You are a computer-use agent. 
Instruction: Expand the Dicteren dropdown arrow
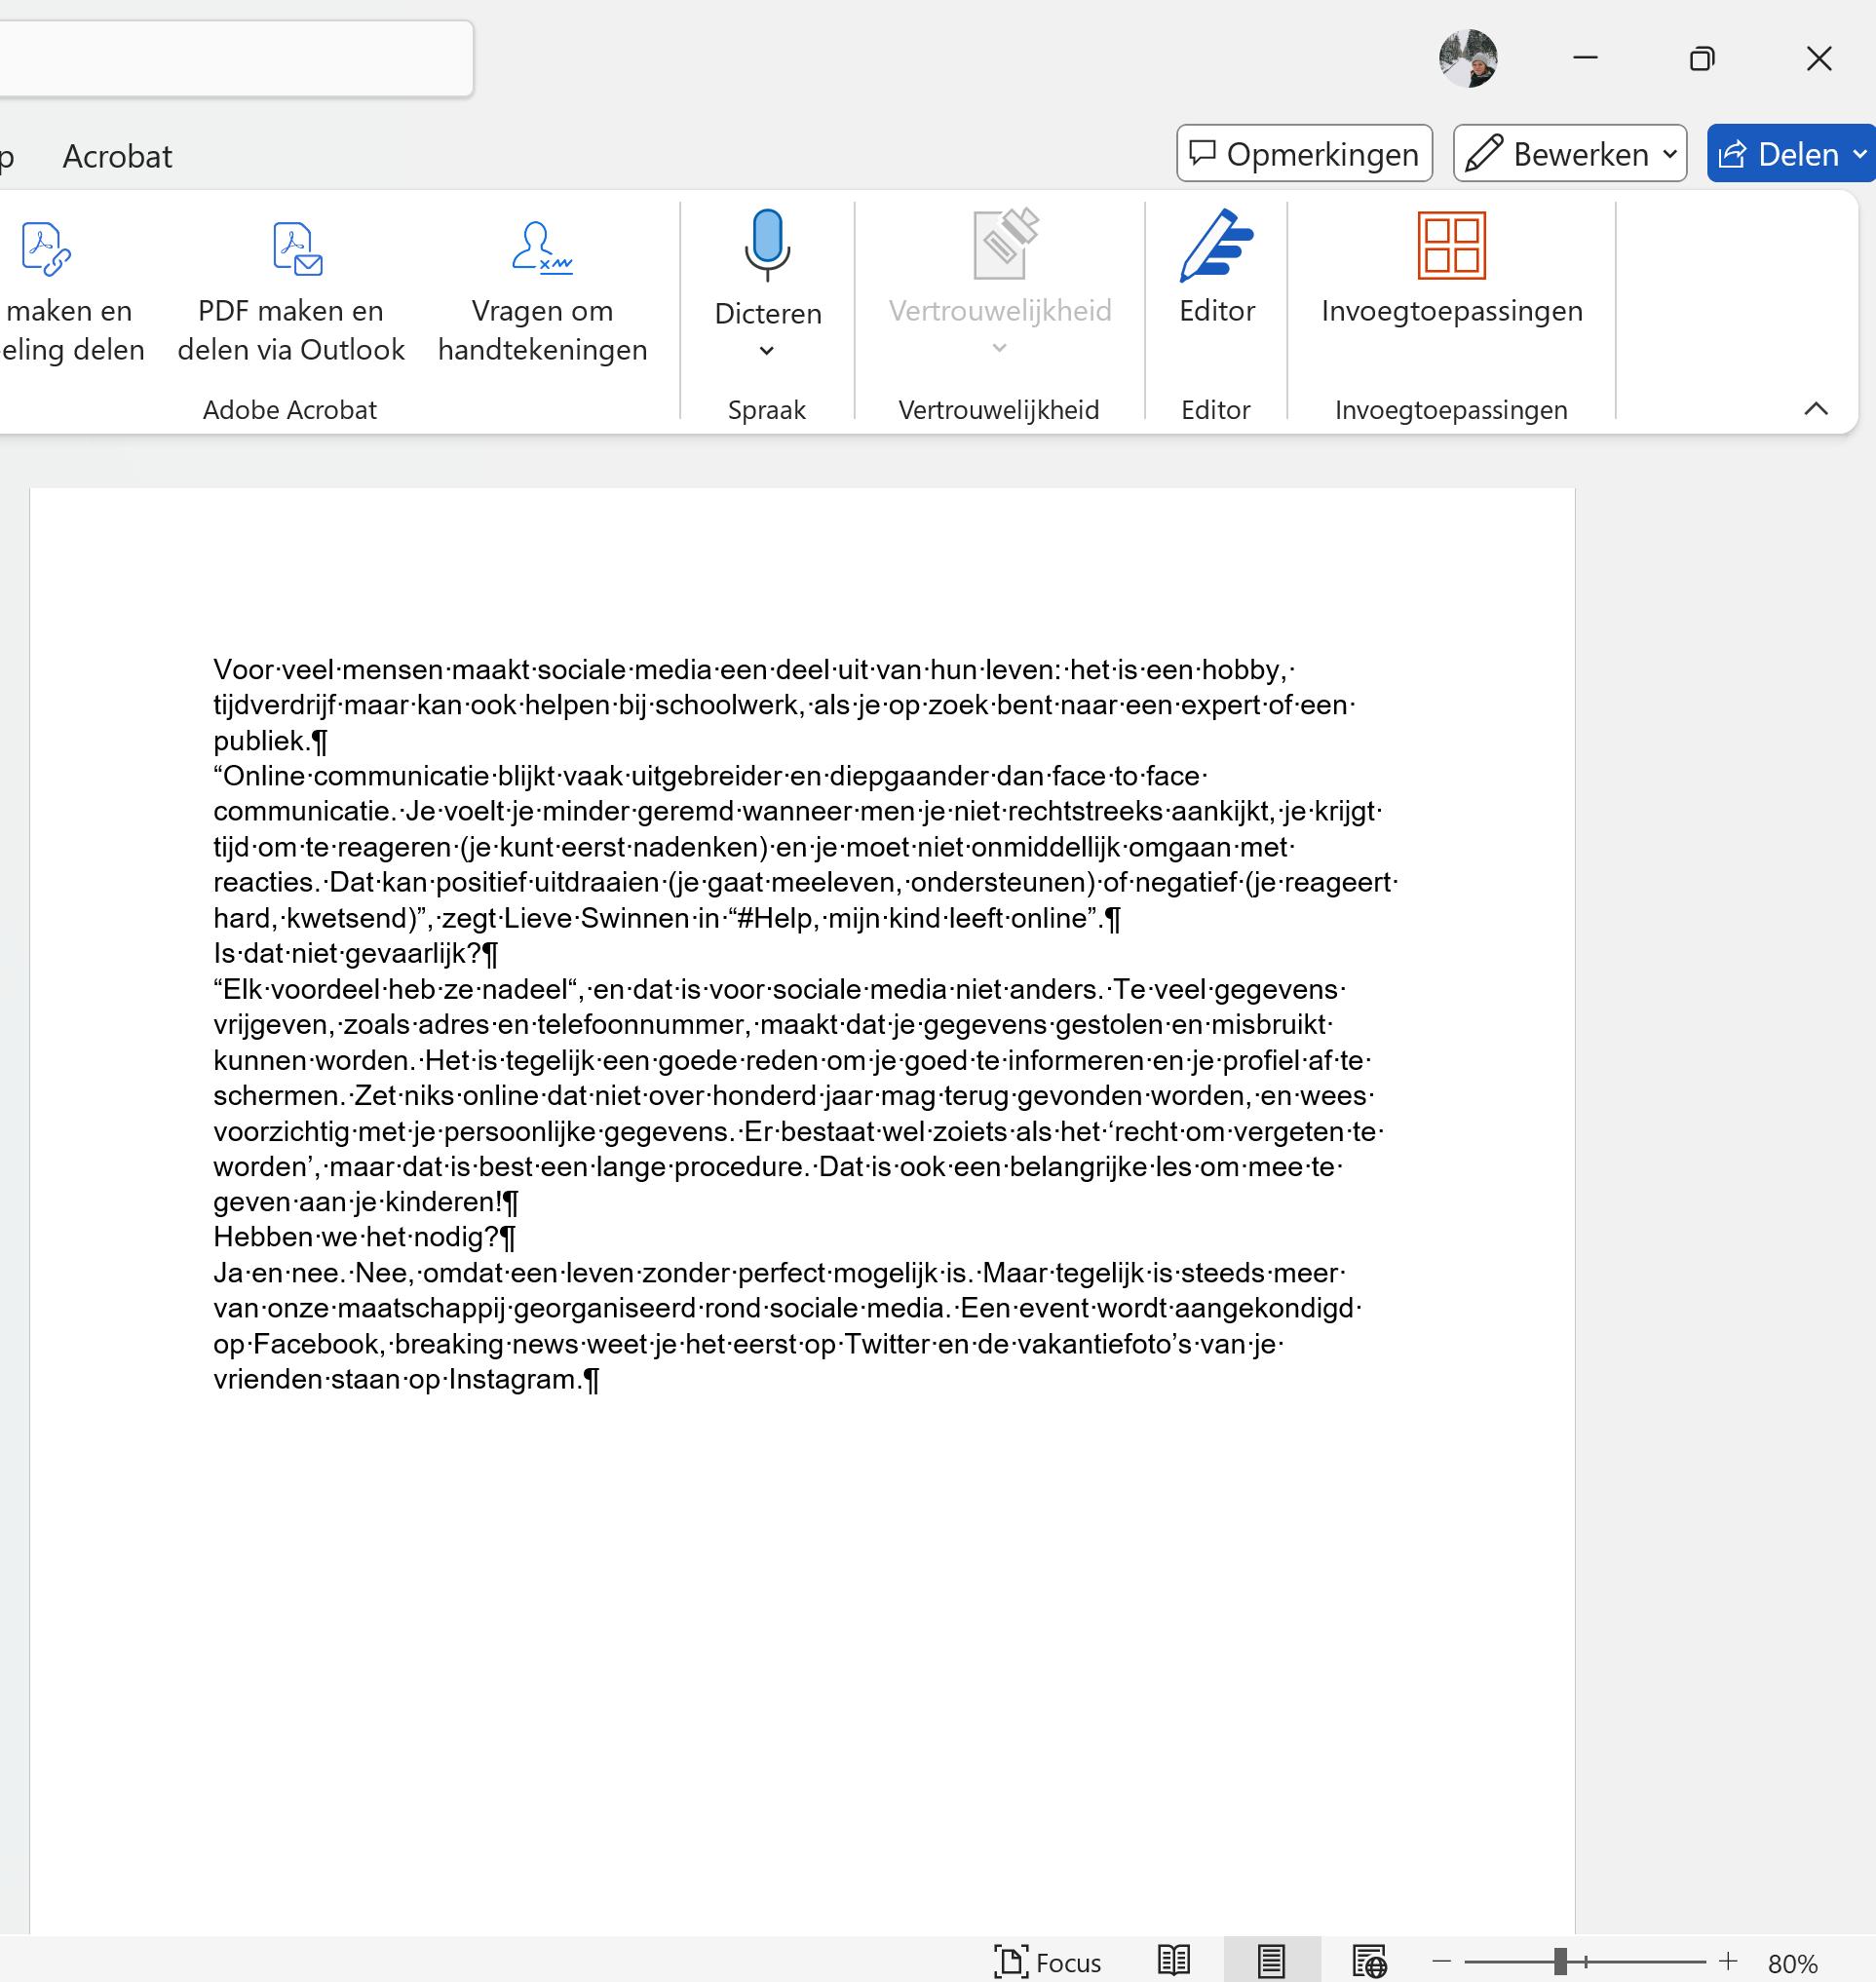[767, 351]
